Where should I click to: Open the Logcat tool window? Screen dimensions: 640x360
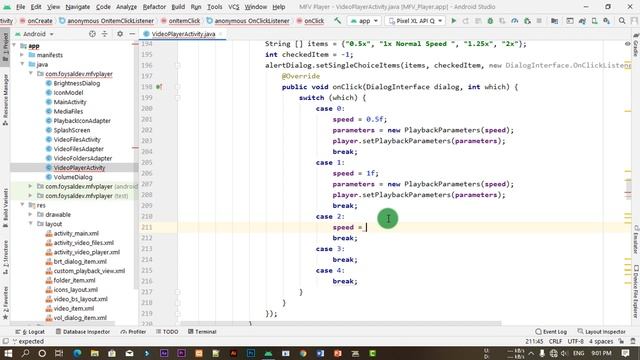[30, 332]
